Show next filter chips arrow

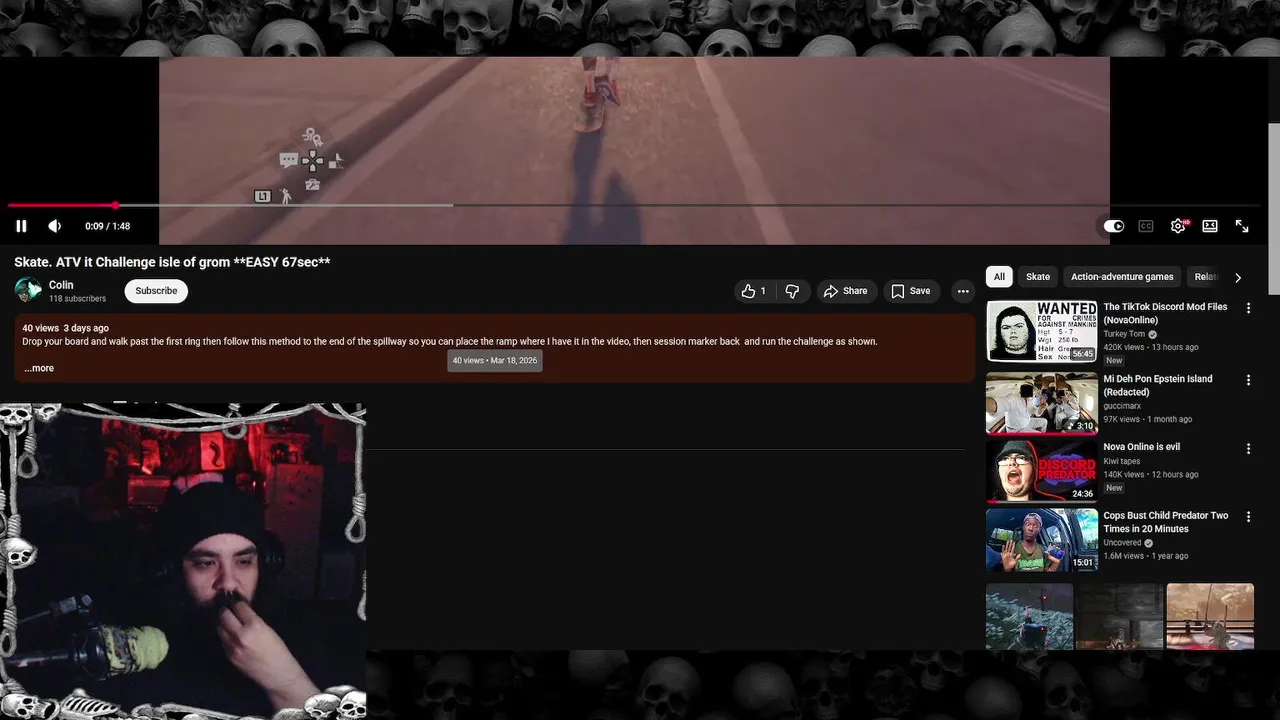(1238, 277)
